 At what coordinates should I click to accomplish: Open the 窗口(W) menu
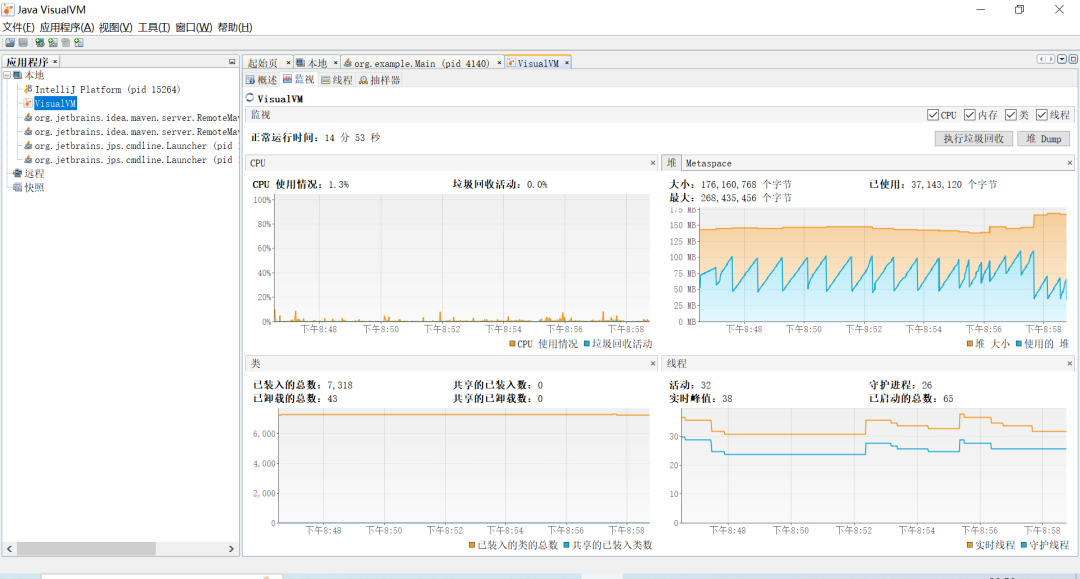(x=194, y=28)
